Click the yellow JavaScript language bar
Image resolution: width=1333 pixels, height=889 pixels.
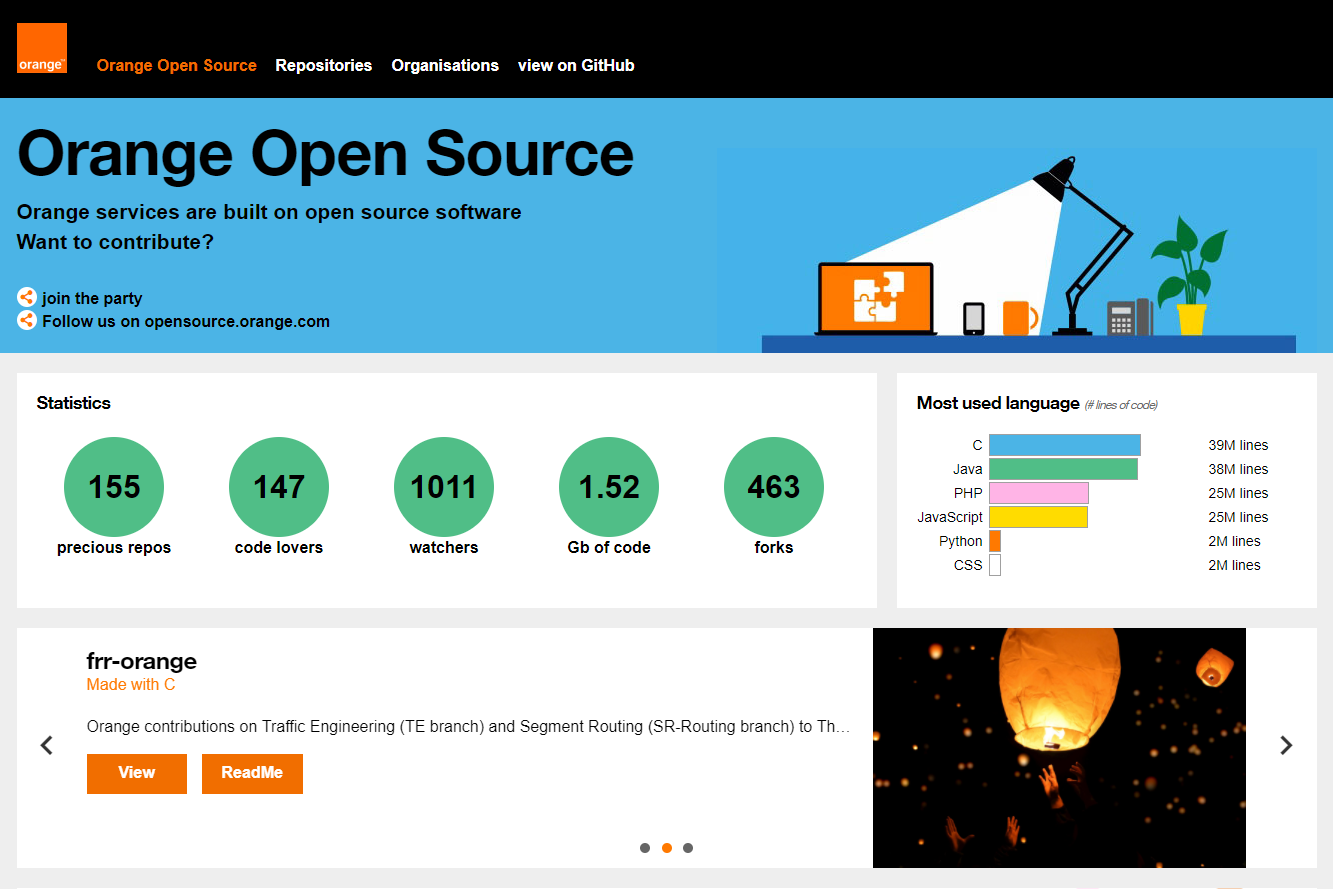point(1038,517)
